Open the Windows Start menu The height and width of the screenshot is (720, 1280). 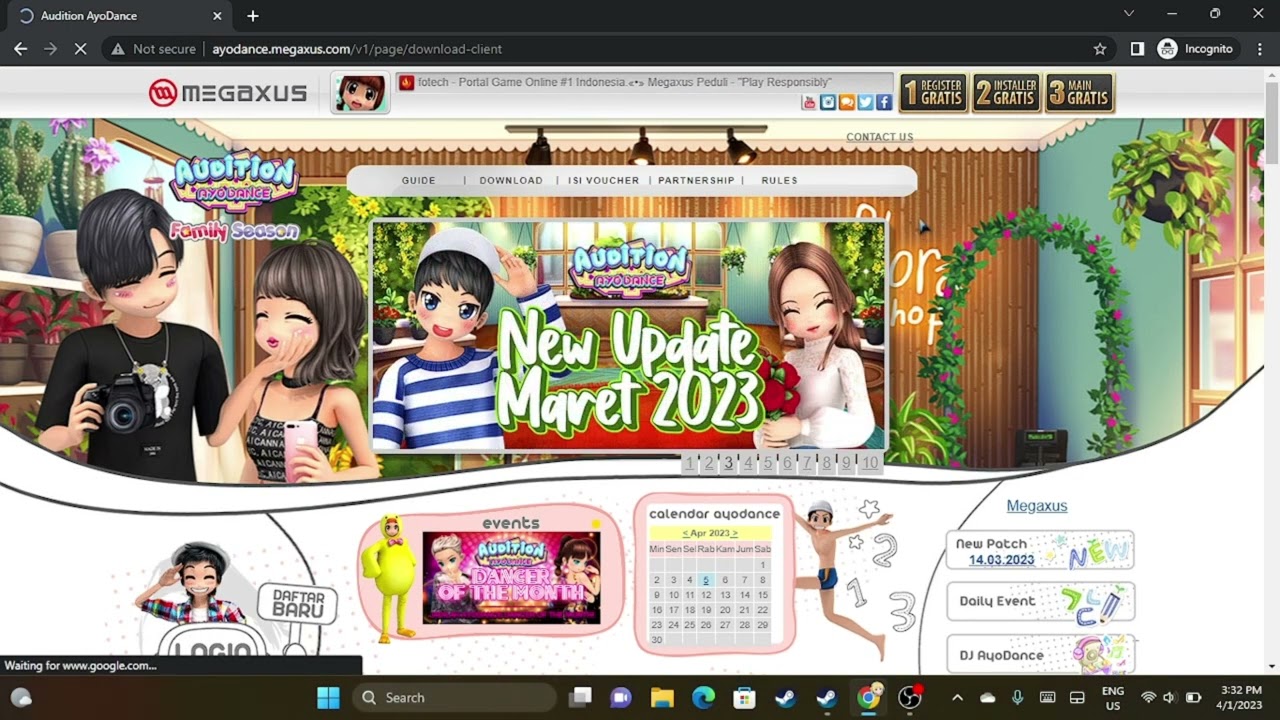pos(327,697)
